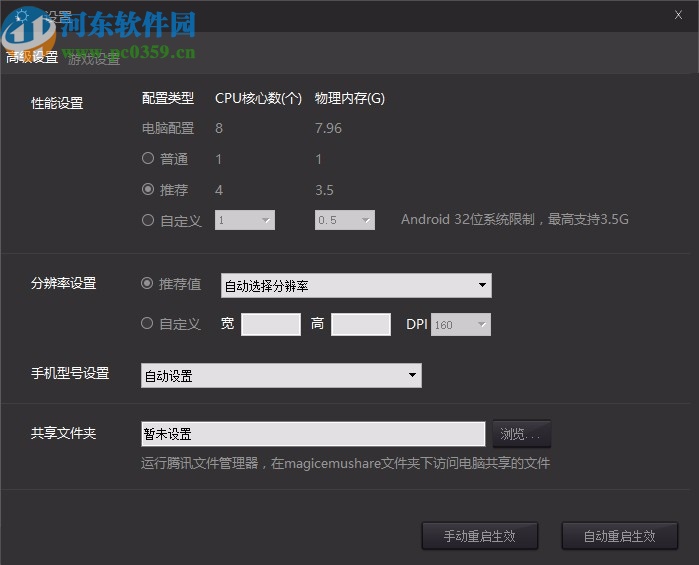This screenshot has height=565, width=699.
Task: Click the 手动重启生效 button
Action: click(x=480, y=536)
